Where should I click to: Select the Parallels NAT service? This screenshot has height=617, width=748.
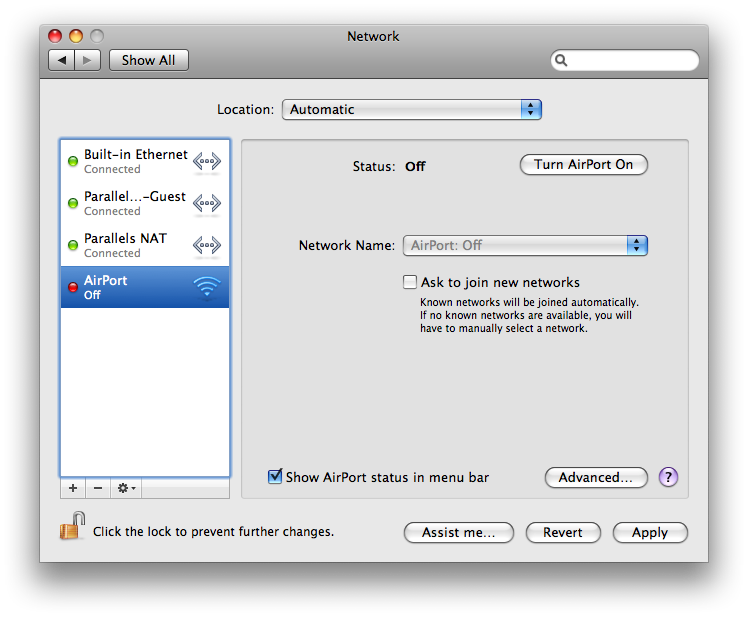pos(145,245)
